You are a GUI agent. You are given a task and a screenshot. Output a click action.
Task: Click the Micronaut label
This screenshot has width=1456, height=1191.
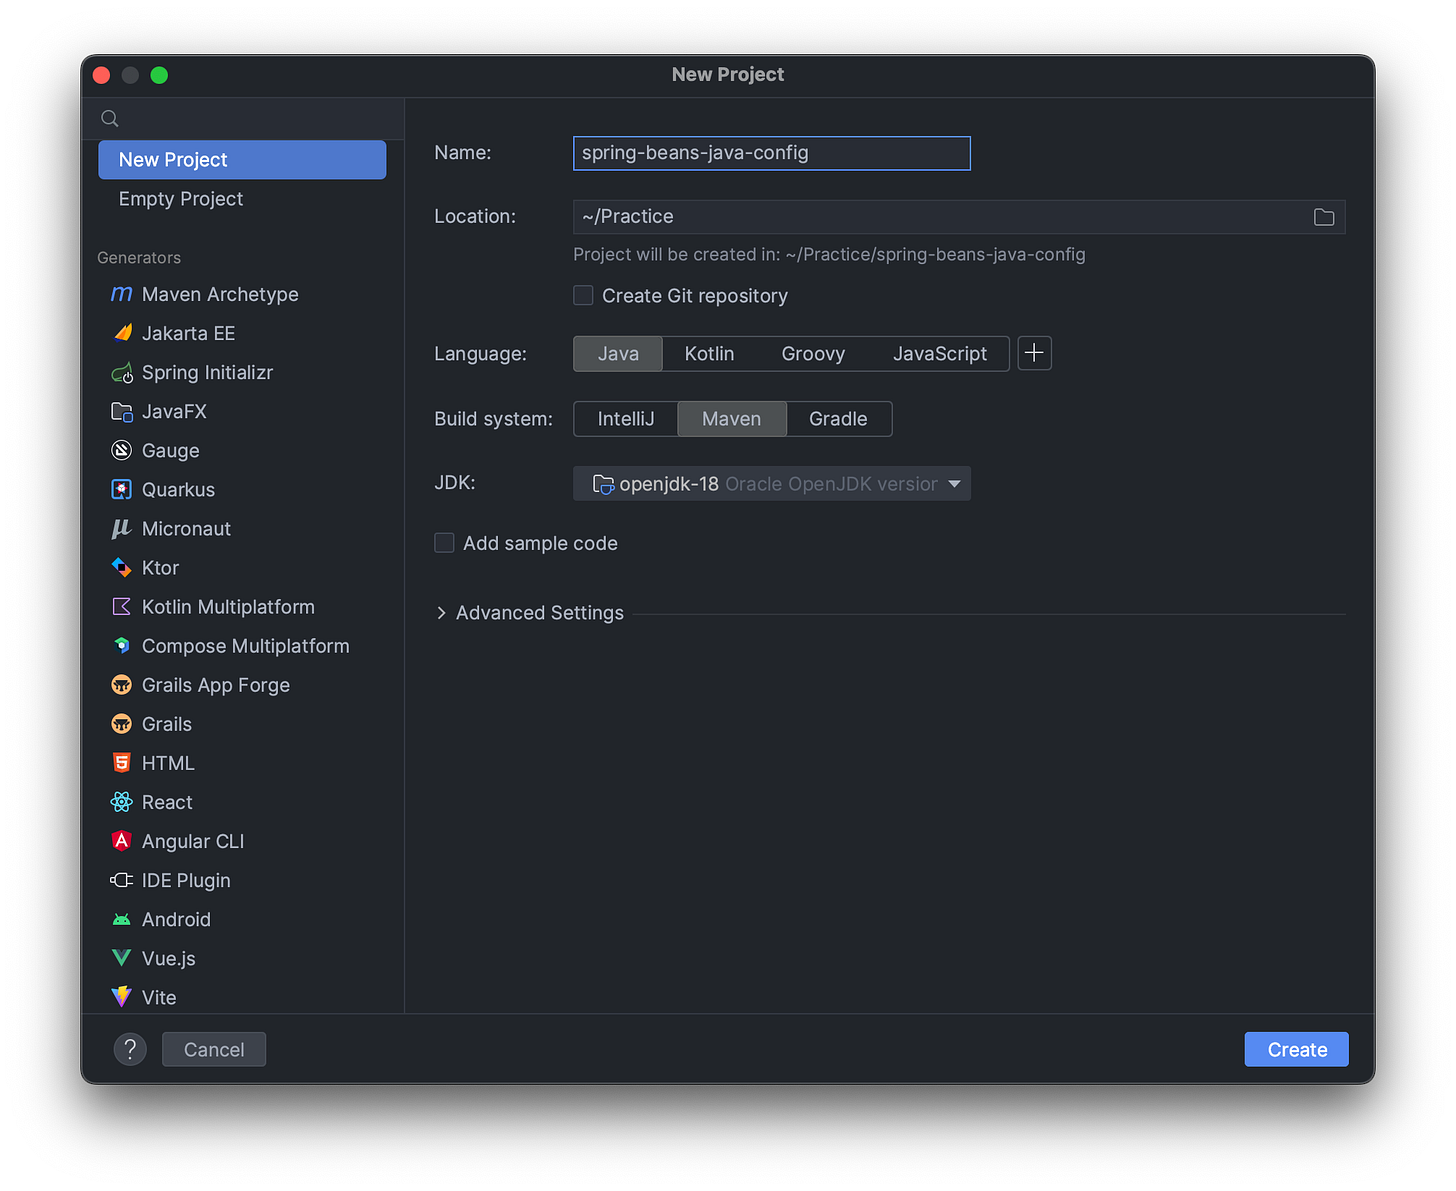click(x=186, y=528)
